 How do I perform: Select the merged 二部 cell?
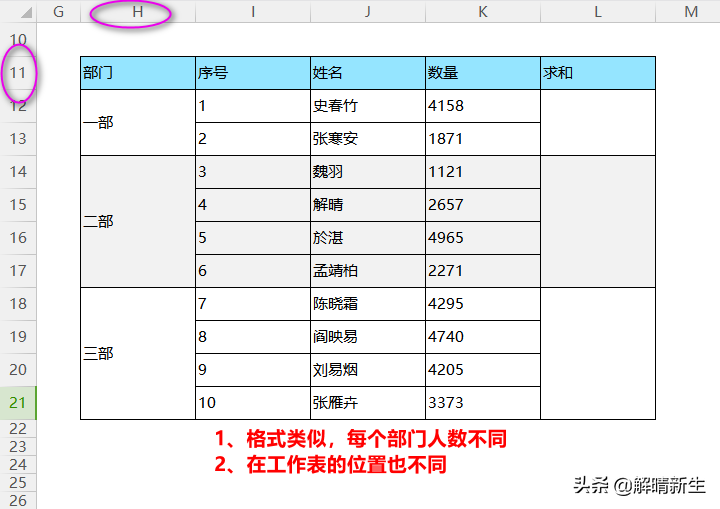pos(138,221)
